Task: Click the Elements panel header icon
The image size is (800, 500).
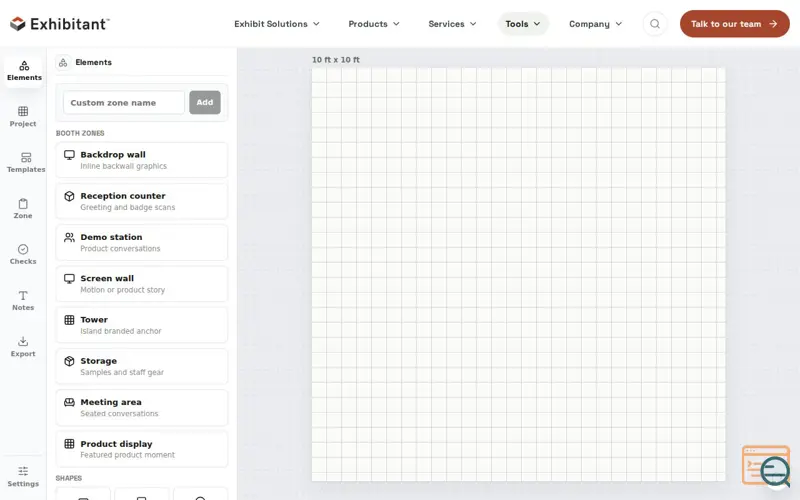Action: [63, 62]
